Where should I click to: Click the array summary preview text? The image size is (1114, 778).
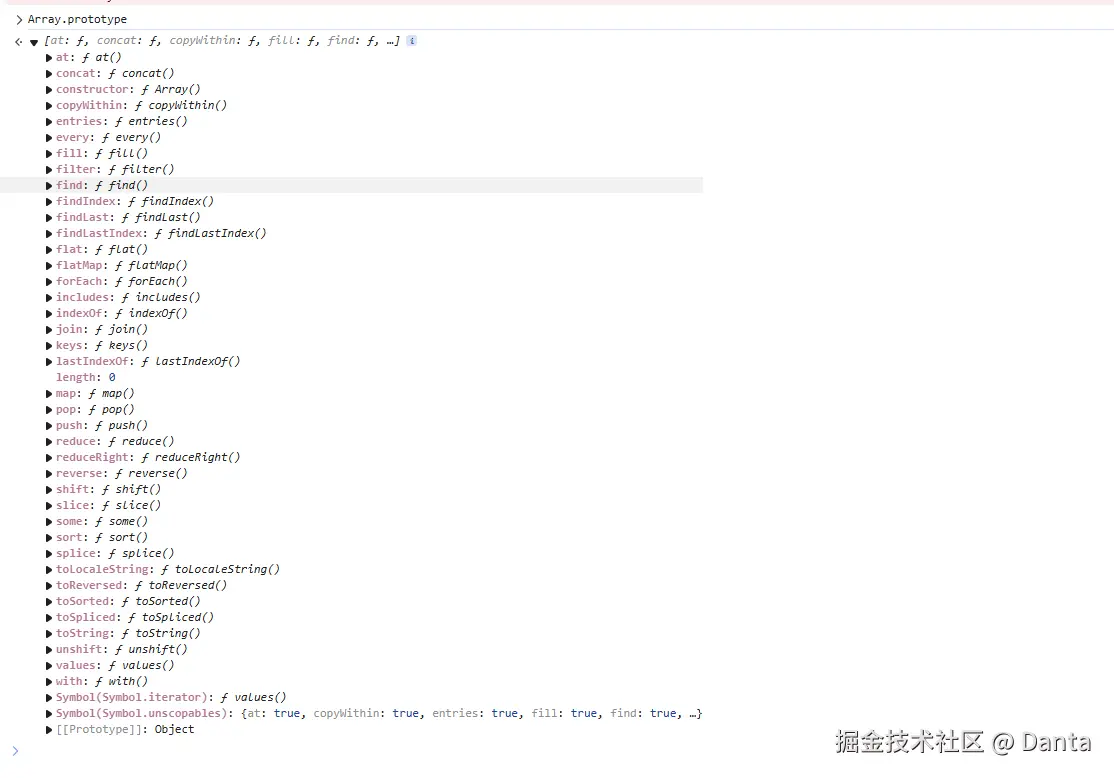pos(222,40)
